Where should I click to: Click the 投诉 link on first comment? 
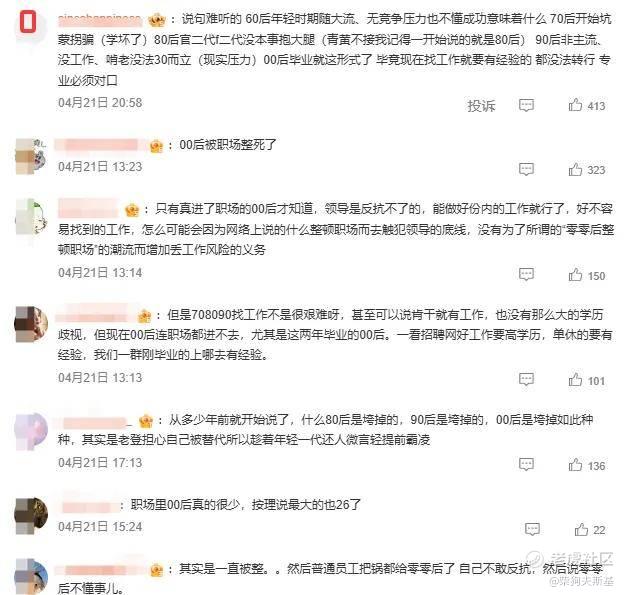(481, 106)
